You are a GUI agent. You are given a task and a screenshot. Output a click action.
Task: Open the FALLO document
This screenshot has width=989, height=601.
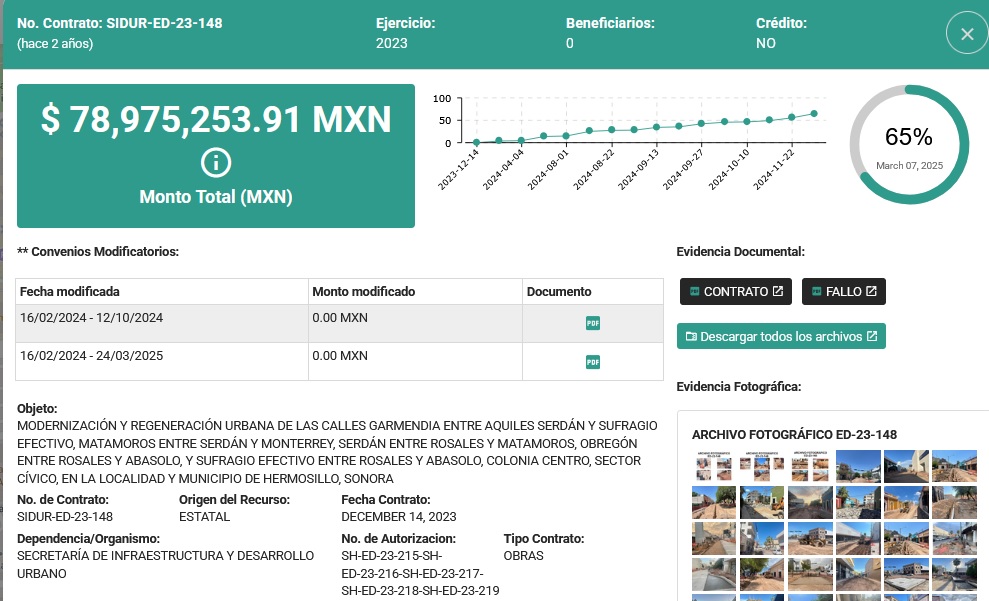coord(843,291)
